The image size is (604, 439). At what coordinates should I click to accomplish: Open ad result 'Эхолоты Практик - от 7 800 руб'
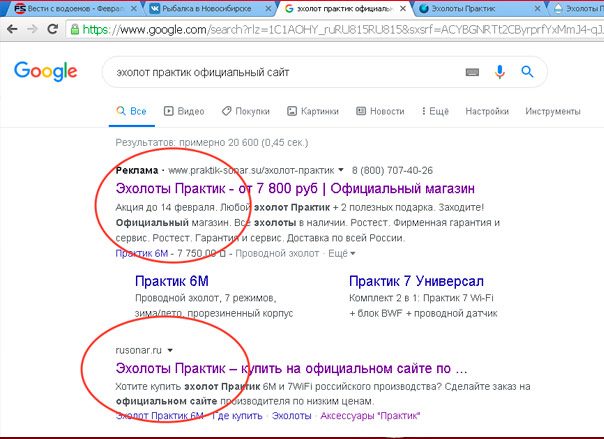[x=295, y=189]
